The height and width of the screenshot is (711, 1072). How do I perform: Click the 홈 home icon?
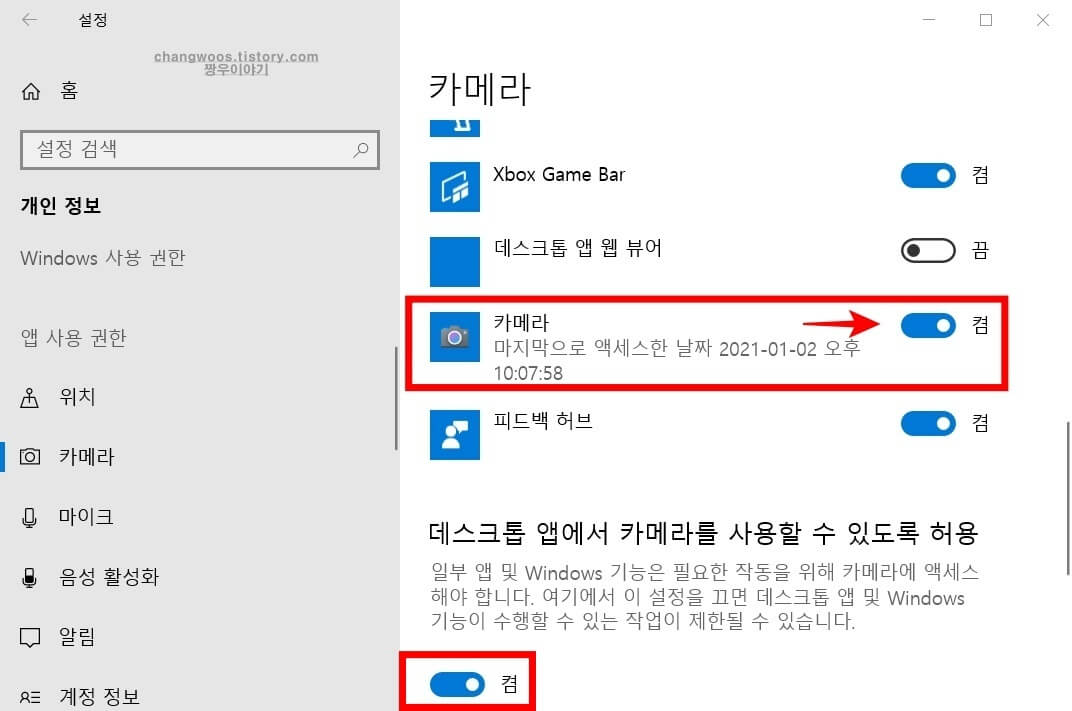[32, 91]
